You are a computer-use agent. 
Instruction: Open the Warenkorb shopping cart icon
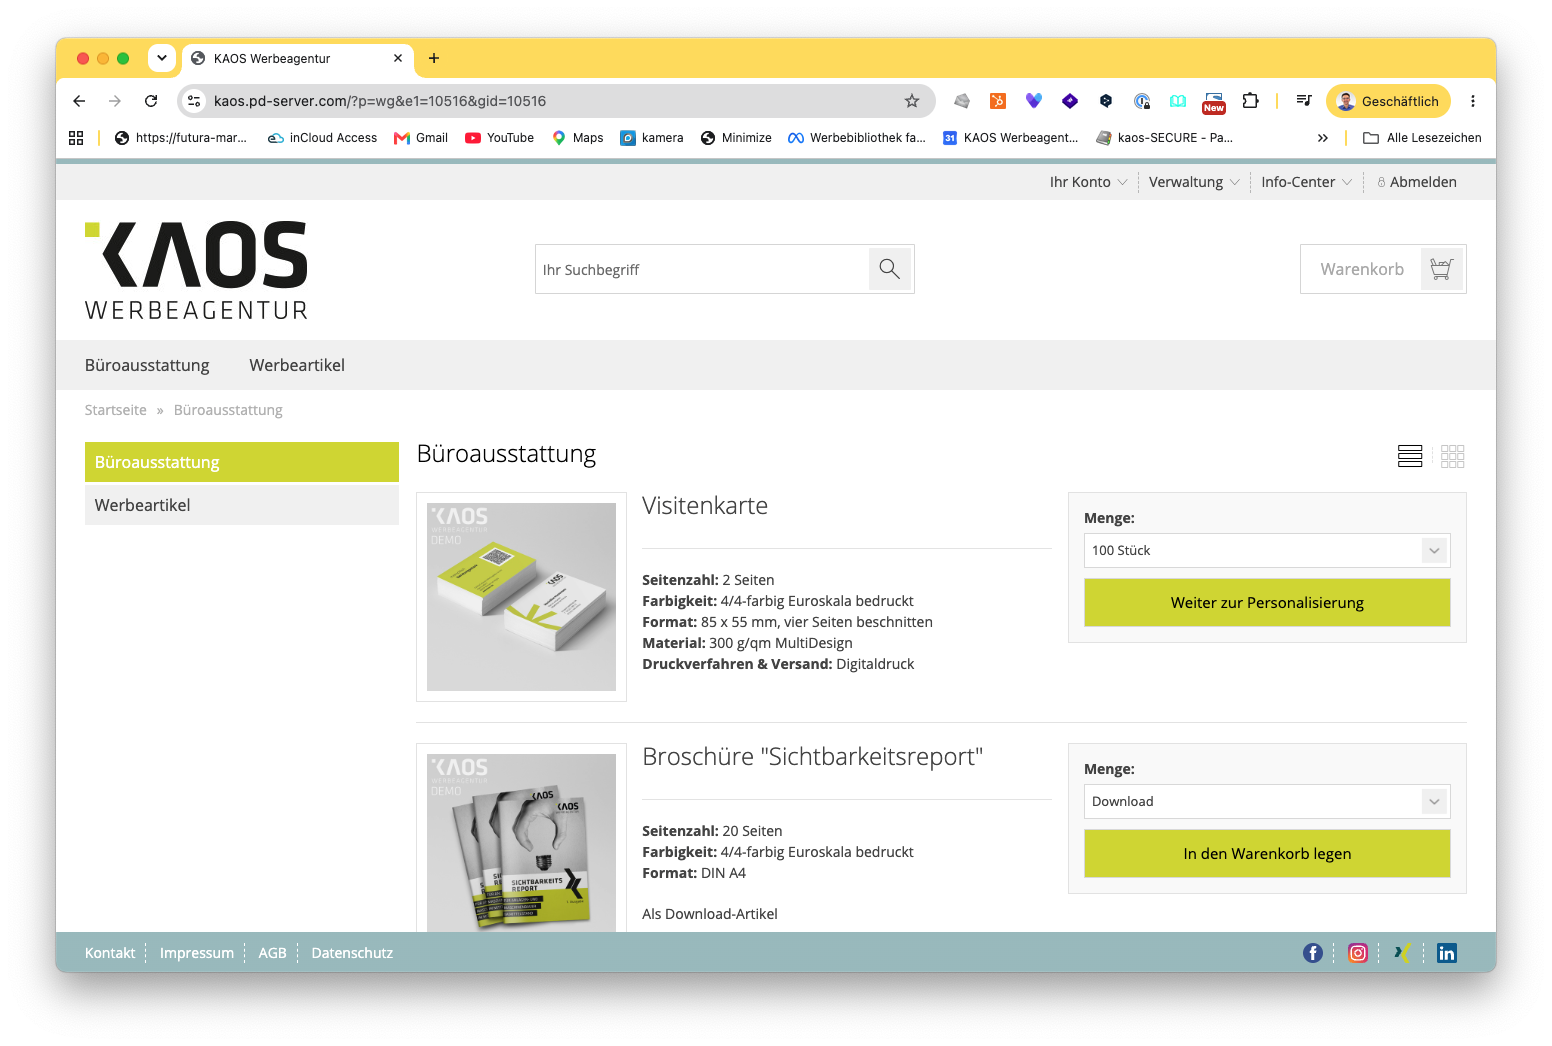1441,269
